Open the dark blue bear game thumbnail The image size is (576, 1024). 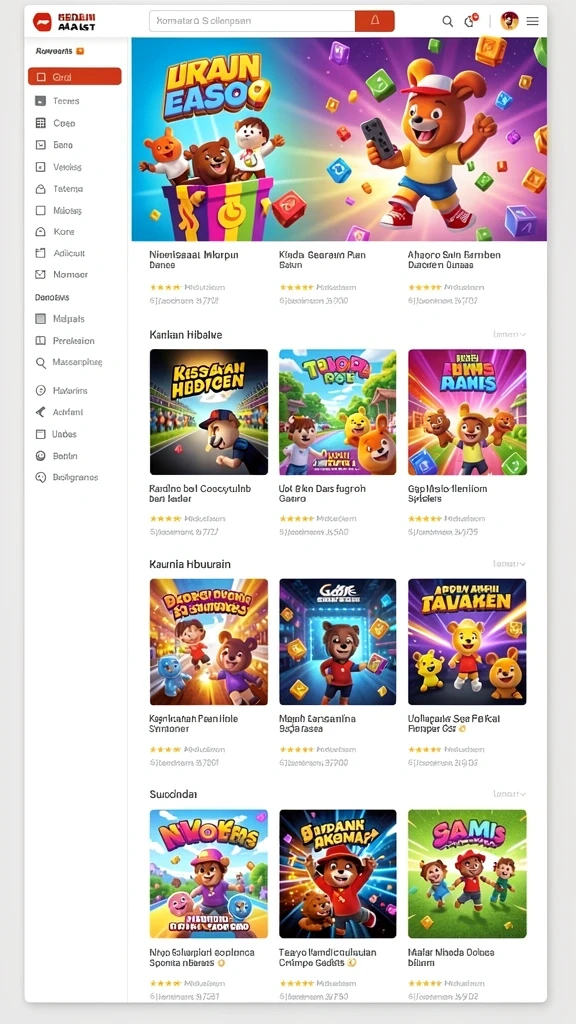[x=338, y=641]
